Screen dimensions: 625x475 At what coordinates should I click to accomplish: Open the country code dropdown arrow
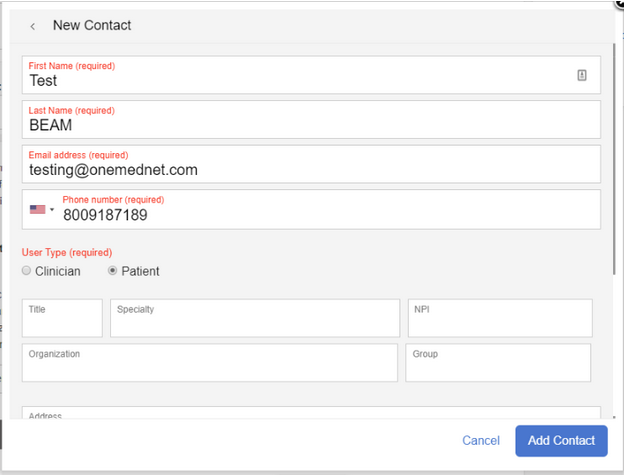click(x=52, y=210)
